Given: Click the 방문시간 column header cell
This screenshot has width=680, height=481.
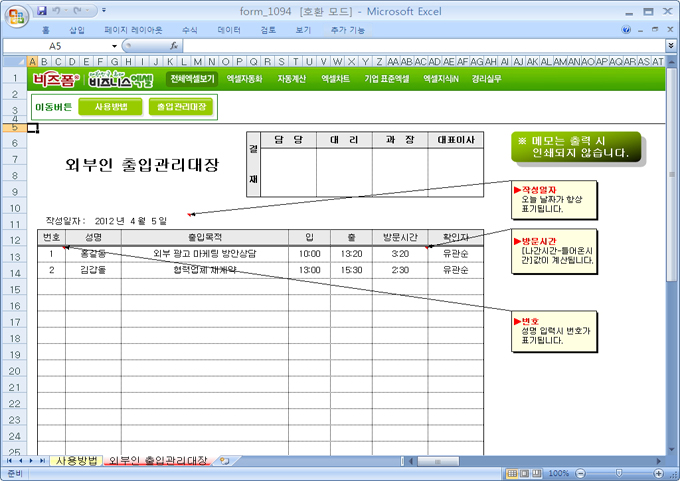Looking at the screenshot, I should [400, 237].
